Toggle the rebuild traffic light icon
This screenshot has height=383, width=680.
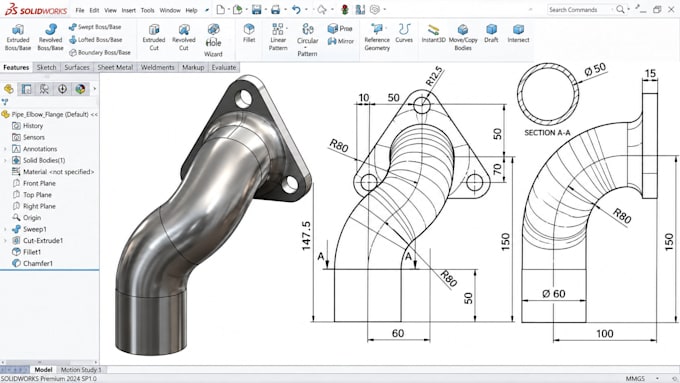[345, 10]
